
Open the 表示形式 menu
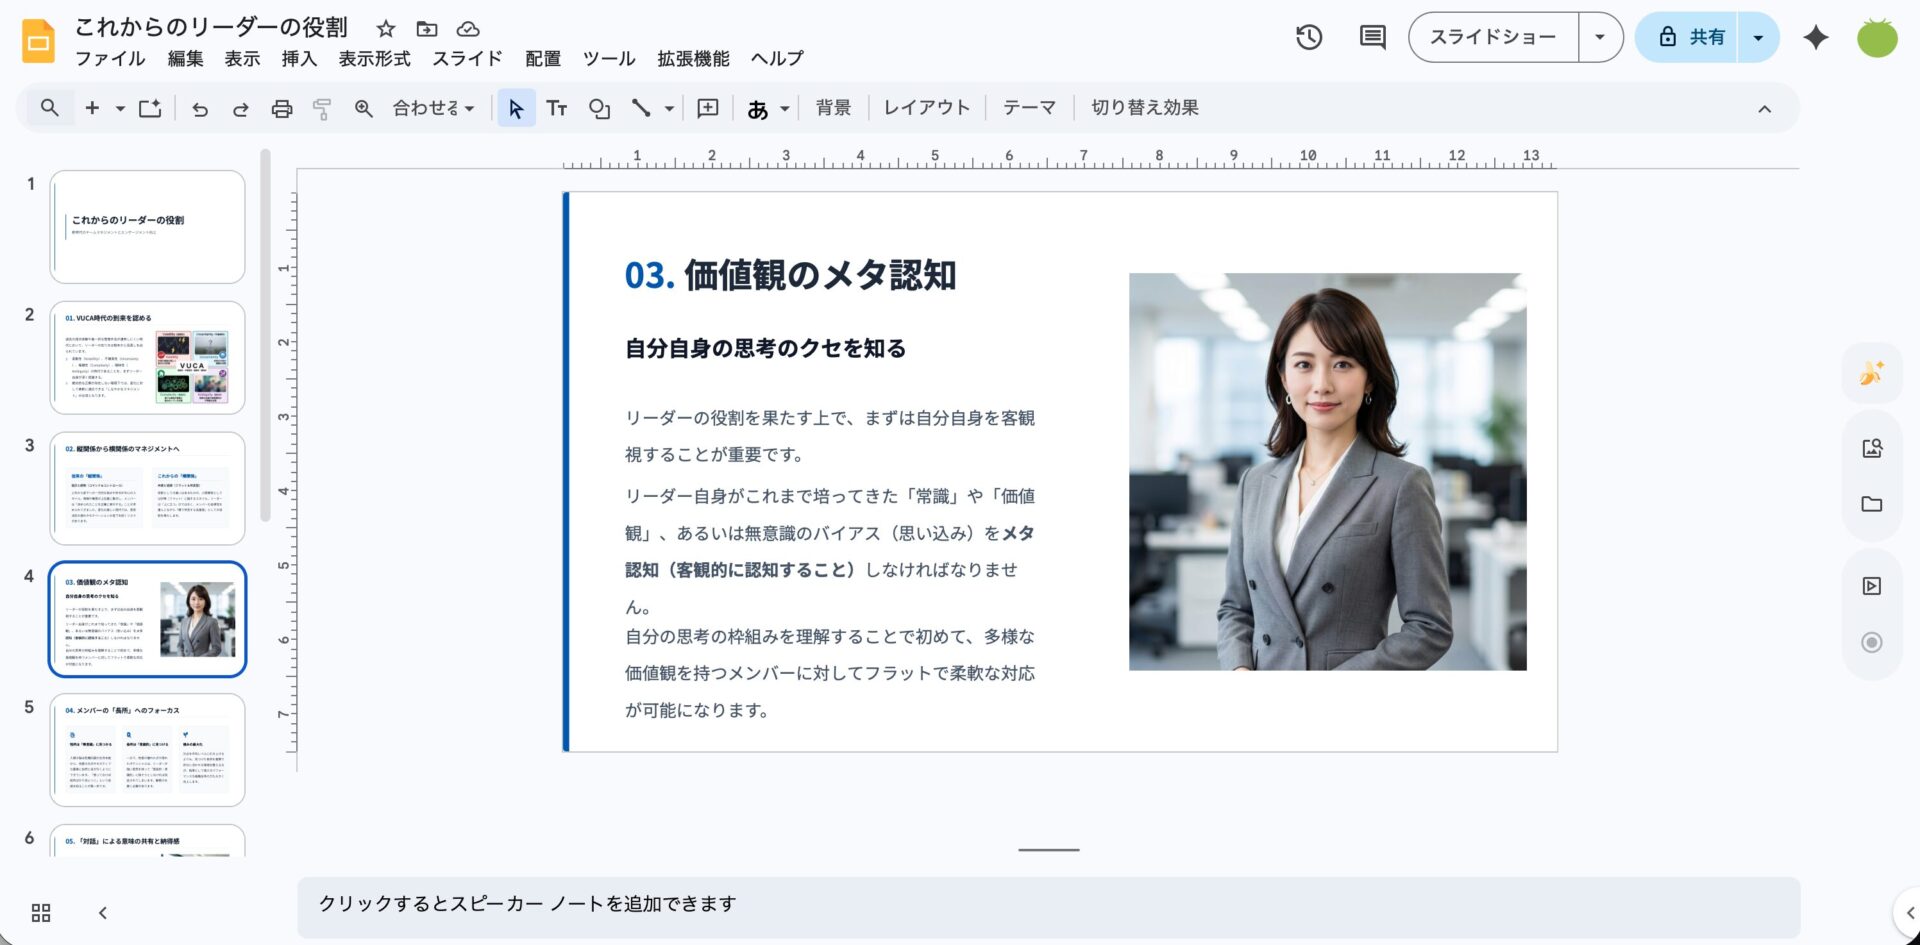374,59
